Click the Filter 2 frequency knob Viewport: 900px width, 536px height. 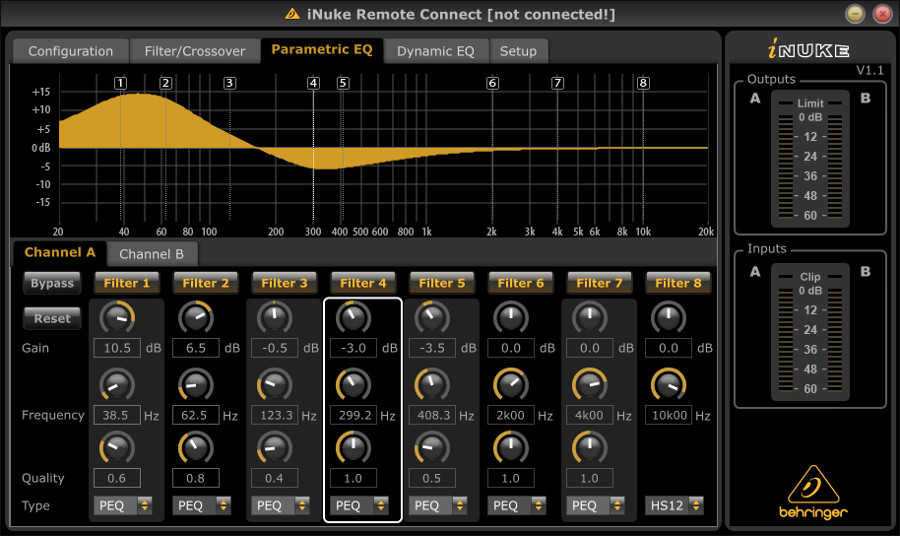(196, 384)
